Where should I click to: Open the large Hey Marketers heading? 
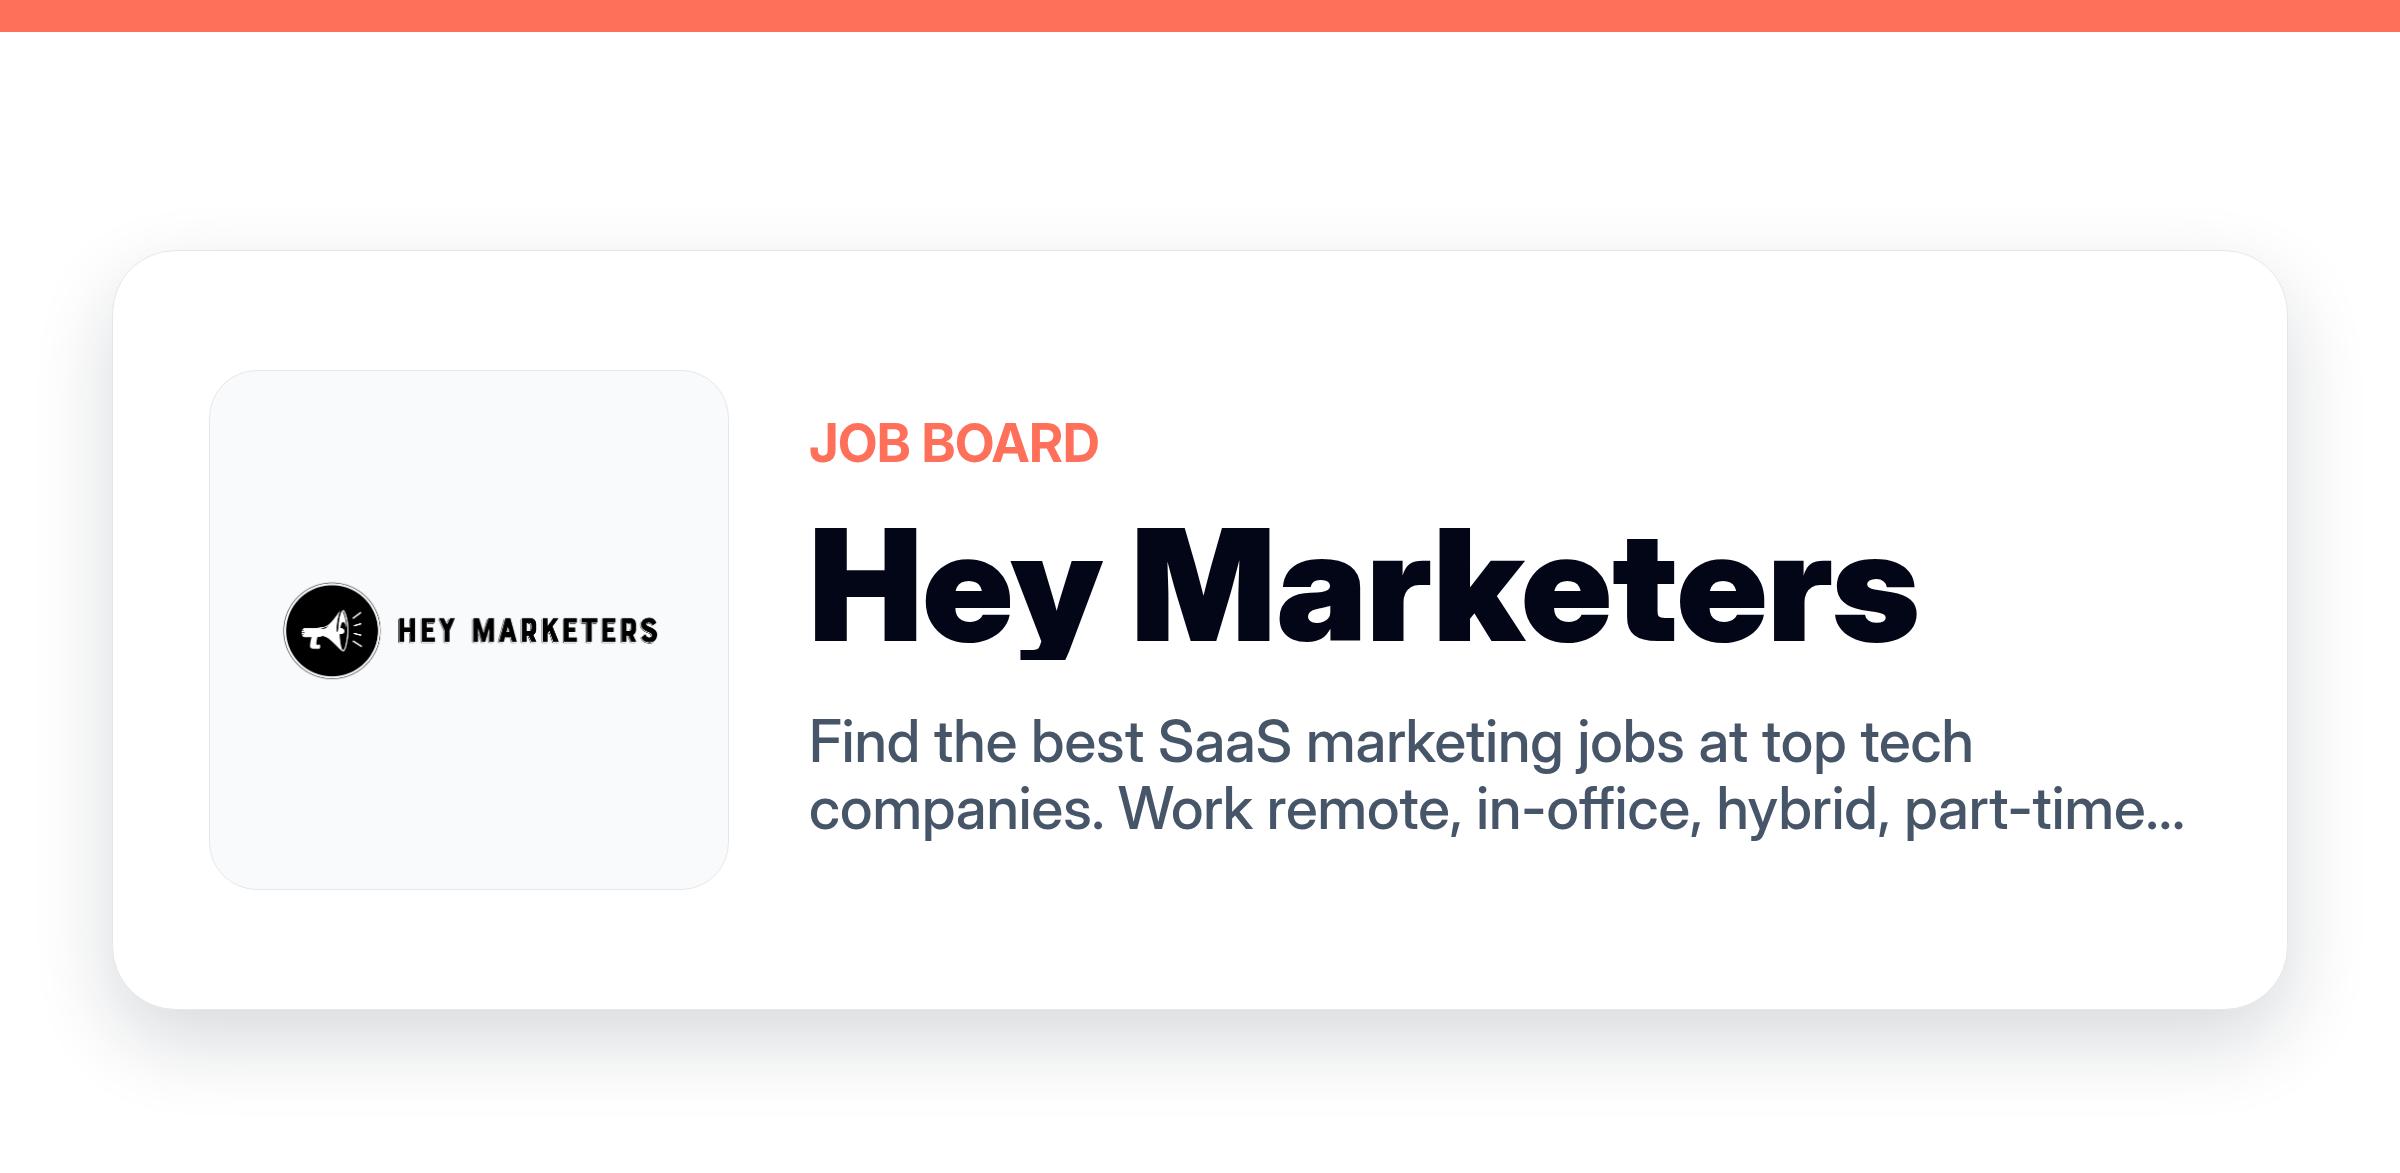point(1363,590)
